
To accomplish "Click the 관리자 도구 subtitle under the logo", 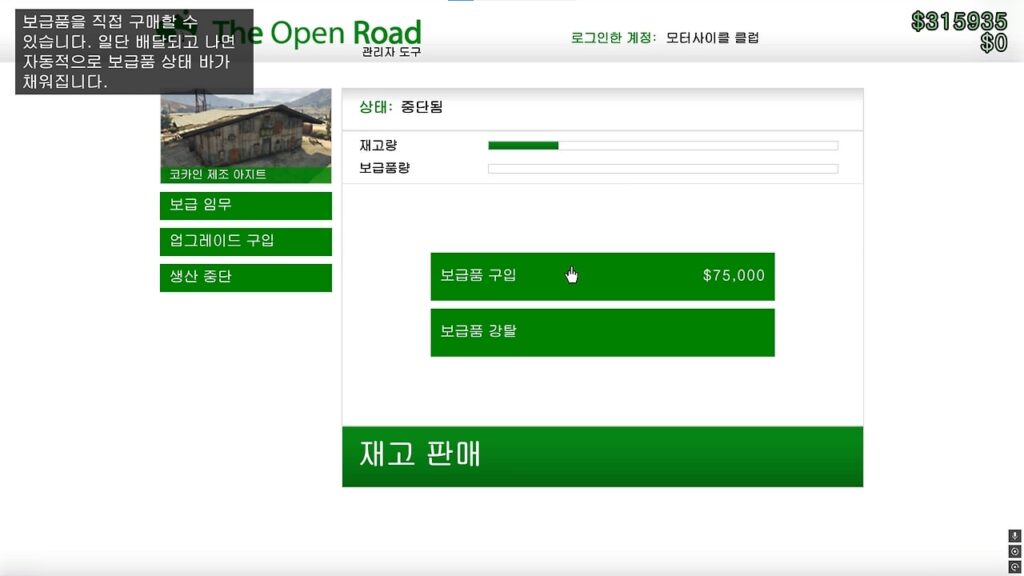I will [391, 52].
